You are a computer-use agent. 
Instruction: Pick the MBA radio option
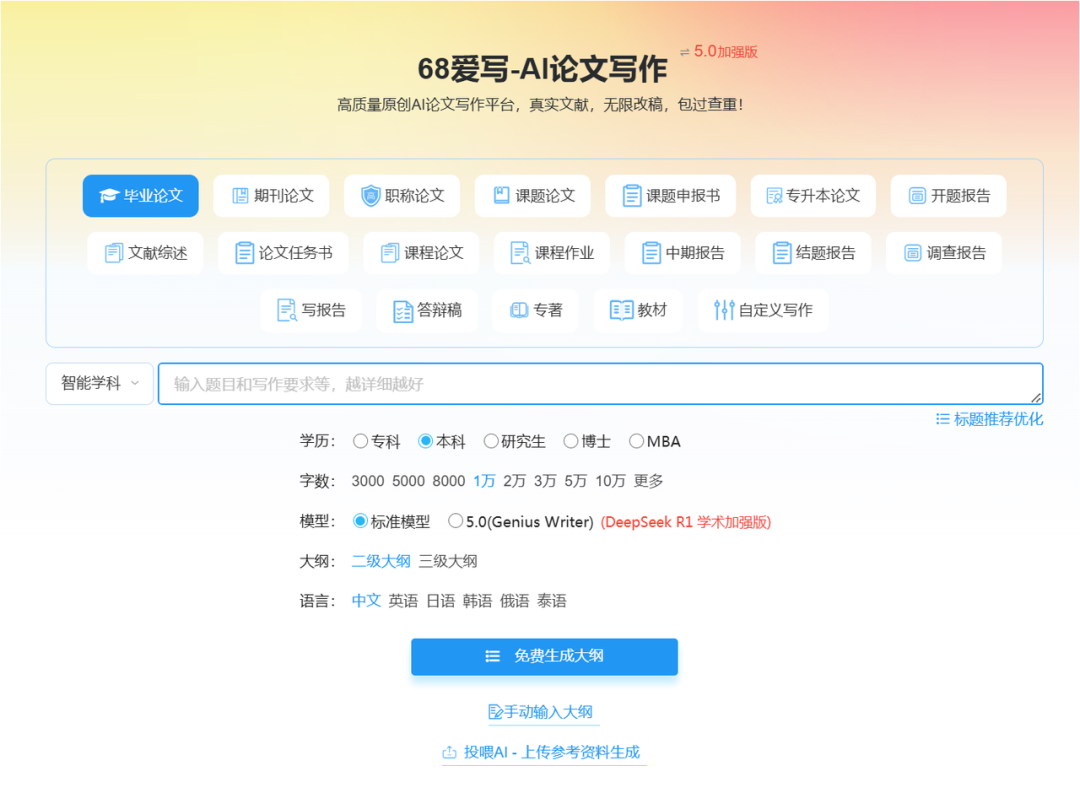[636, 441]
